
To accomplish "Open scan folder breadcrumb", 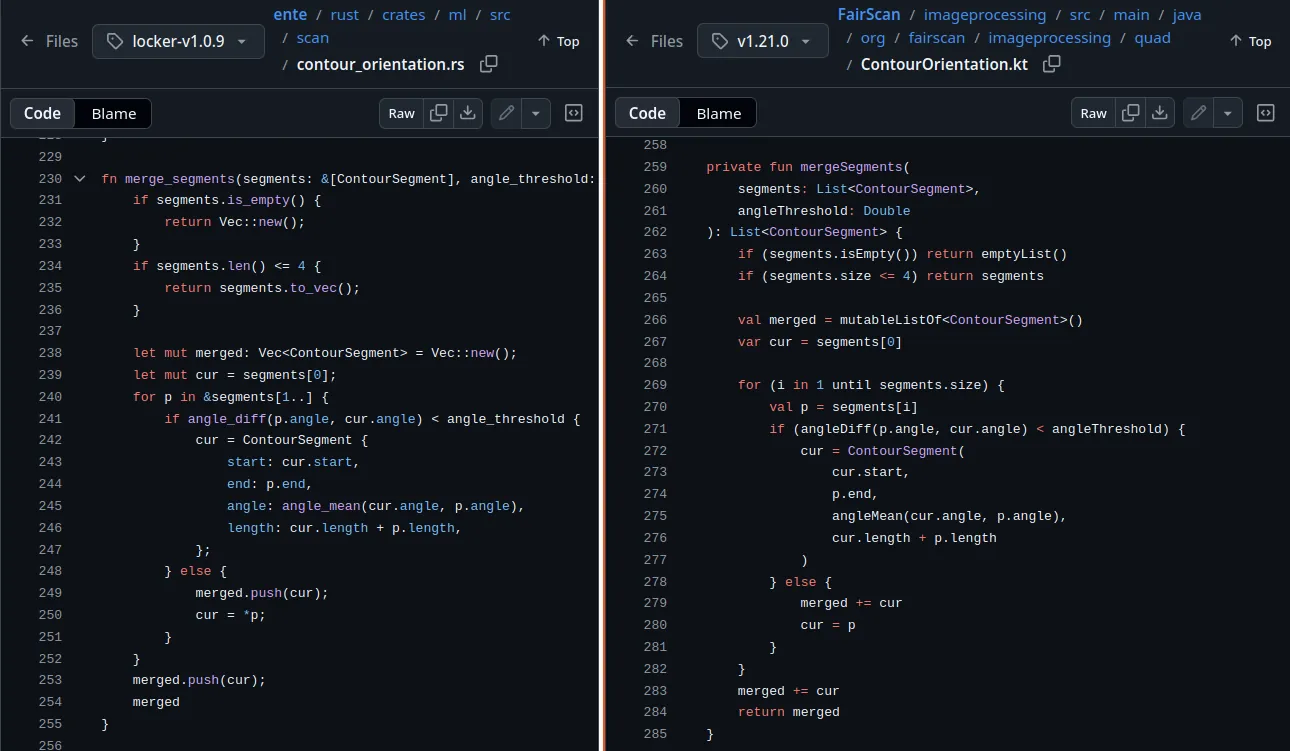I will tap(313, 38).
